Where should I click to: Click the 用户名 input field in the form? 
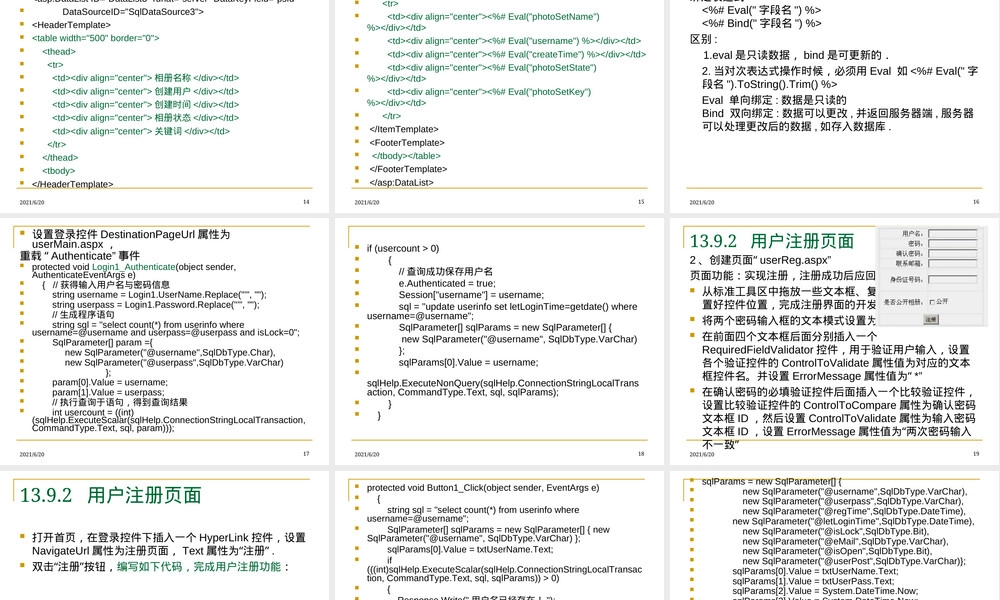953,234
